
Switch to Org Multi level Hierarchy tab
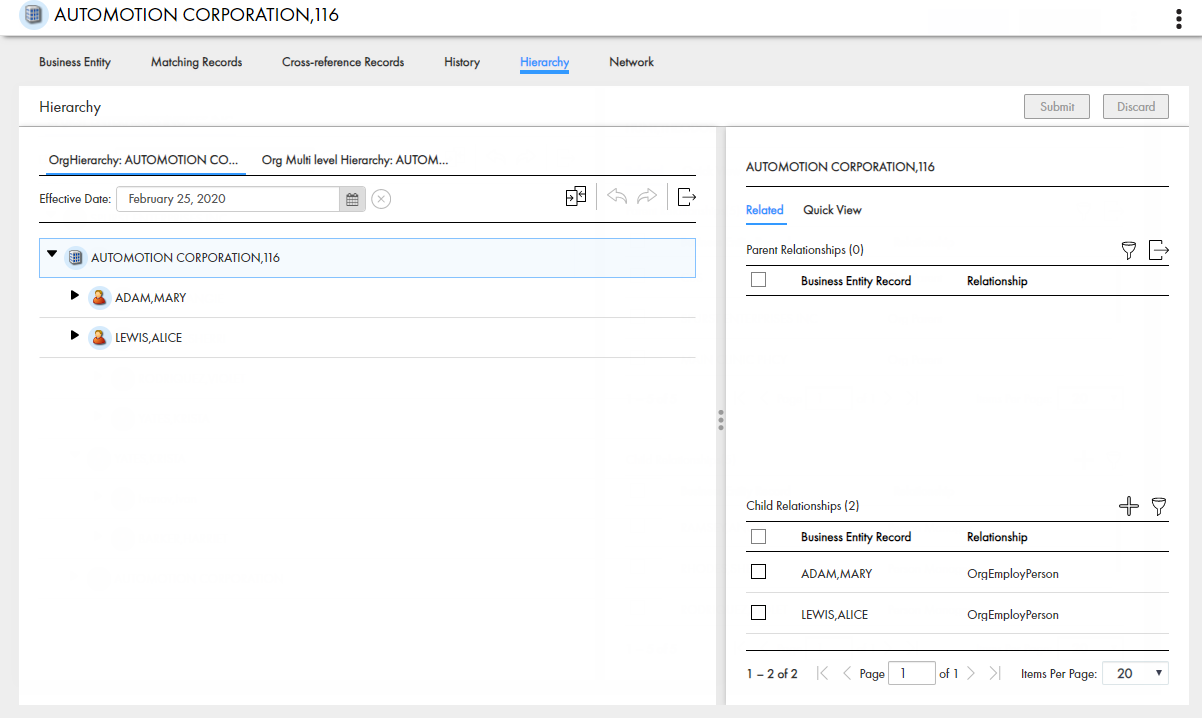[x=354, y=160]
